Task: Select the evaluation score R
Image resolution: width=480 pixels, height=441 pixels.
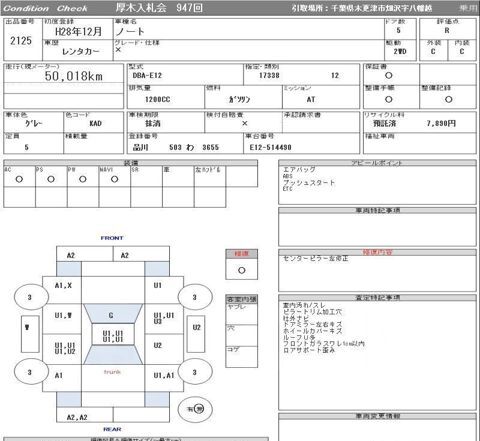Action: 447,31
